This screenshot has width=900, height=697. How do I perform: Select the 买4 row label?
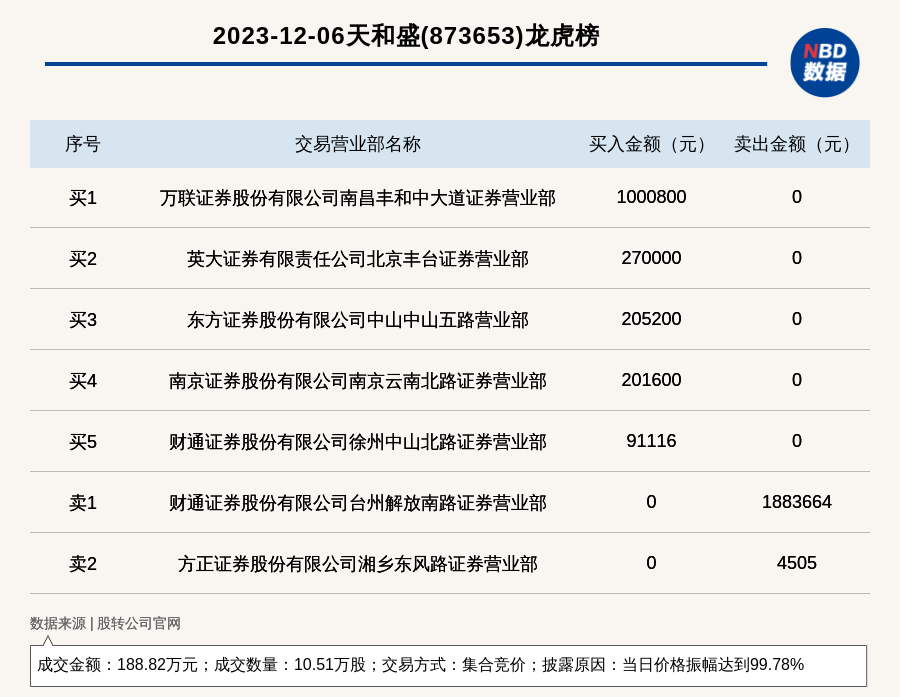pyautogui.click(x=83, y=381)
